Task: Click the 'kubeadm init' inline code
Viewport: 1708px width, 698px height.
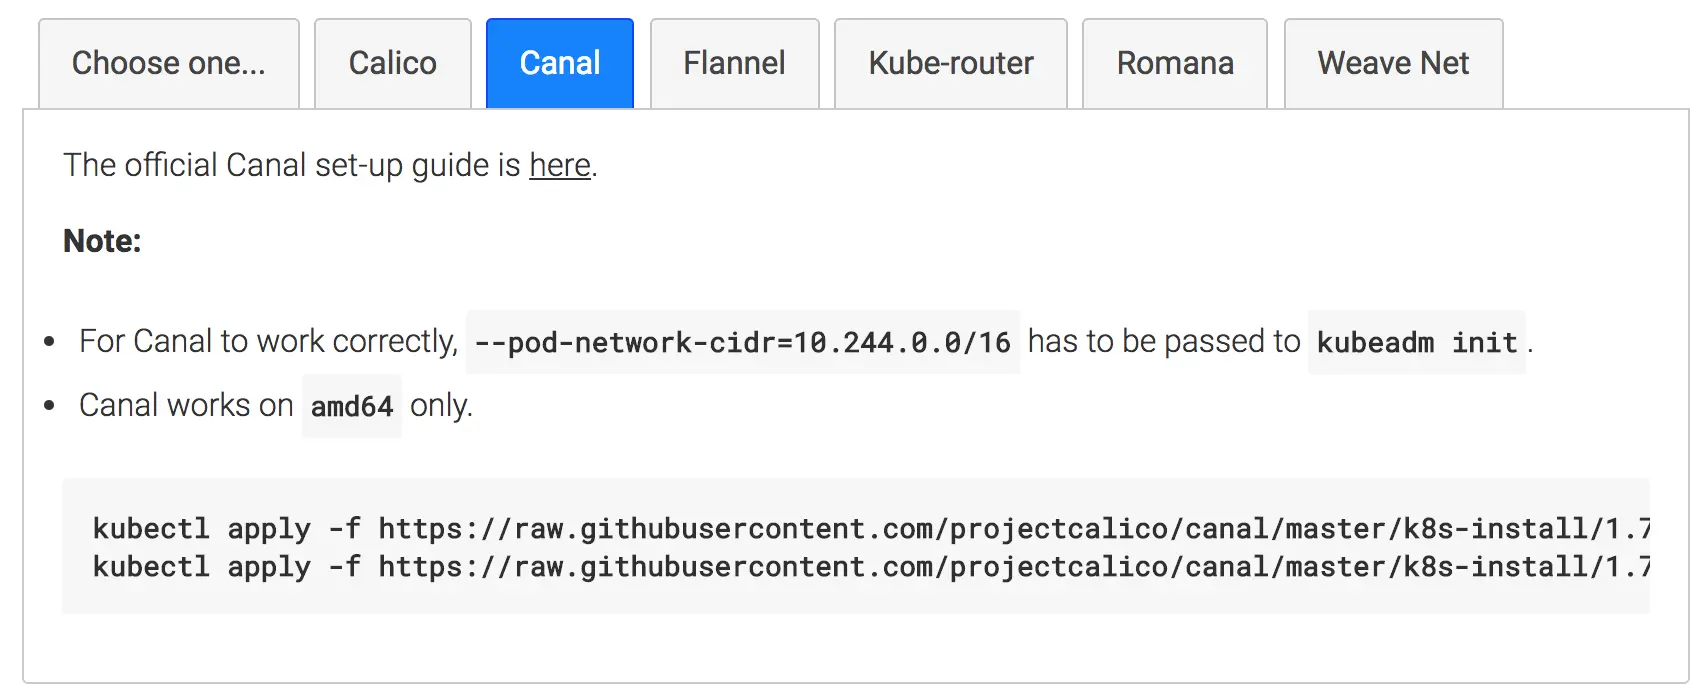Action: (x=1416, y=342)
